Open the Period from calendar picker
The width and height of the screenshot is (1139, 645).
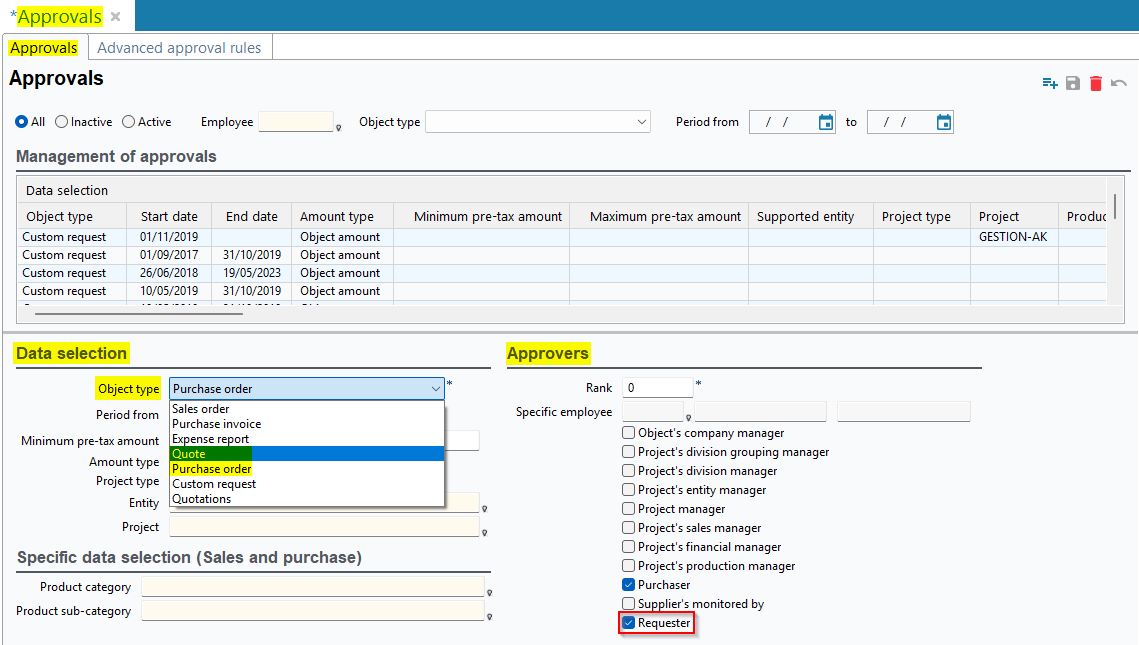pos(825,122)
